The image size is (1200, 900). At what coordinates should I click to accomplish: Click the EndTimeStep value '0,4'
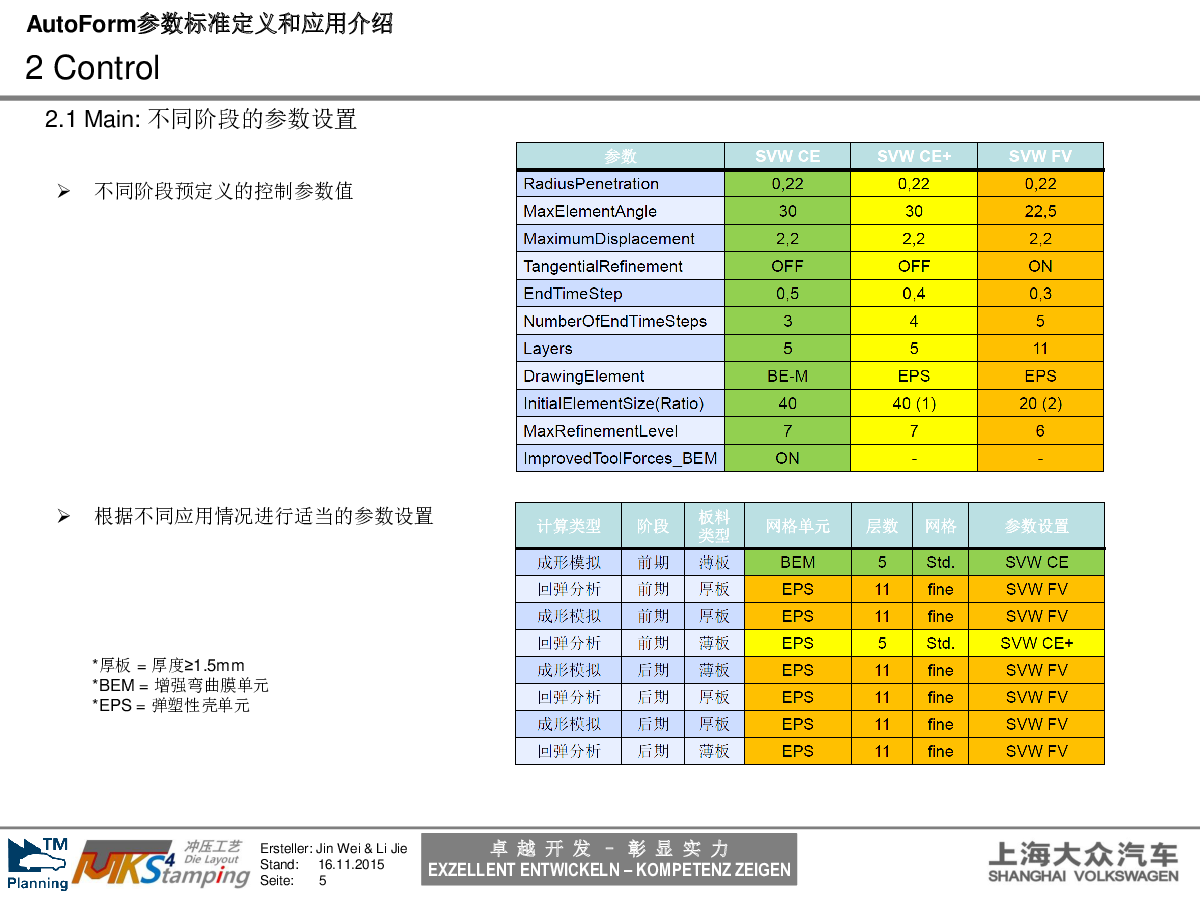[914, 294]
